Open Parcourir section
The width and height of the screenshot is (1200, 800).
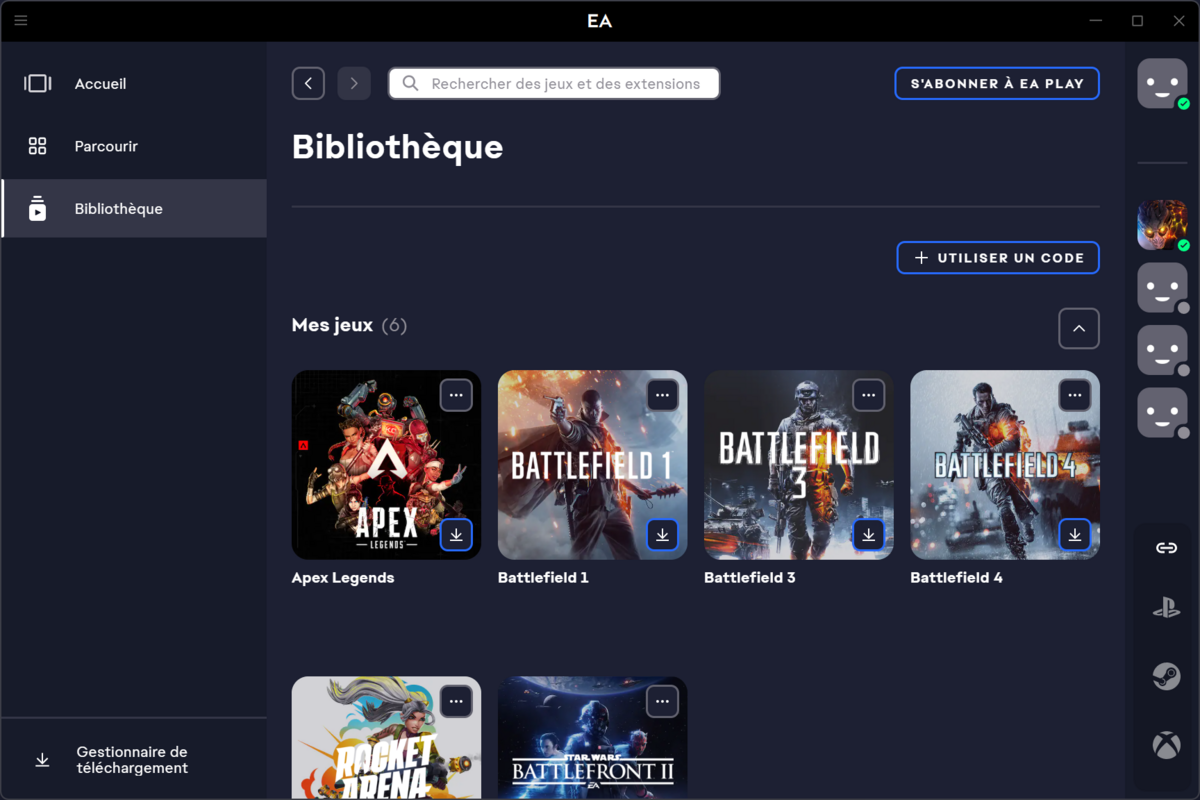point(134,146)
